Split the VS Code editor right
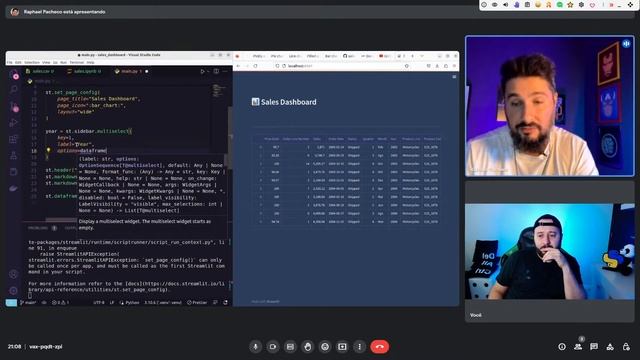Screen dimensions: 640x360 216,71
